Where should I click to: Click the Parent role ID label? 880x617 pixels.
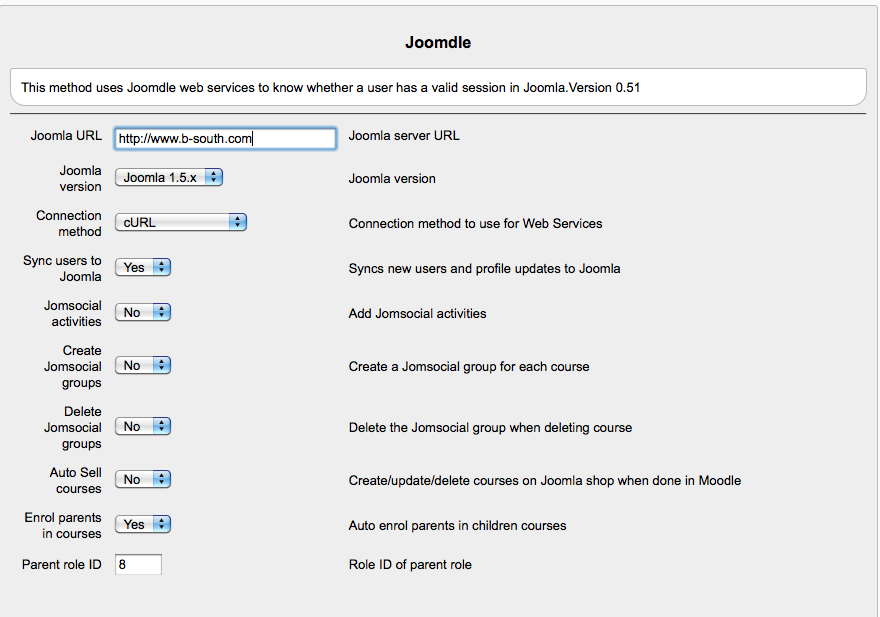click(x=62, y=565)
